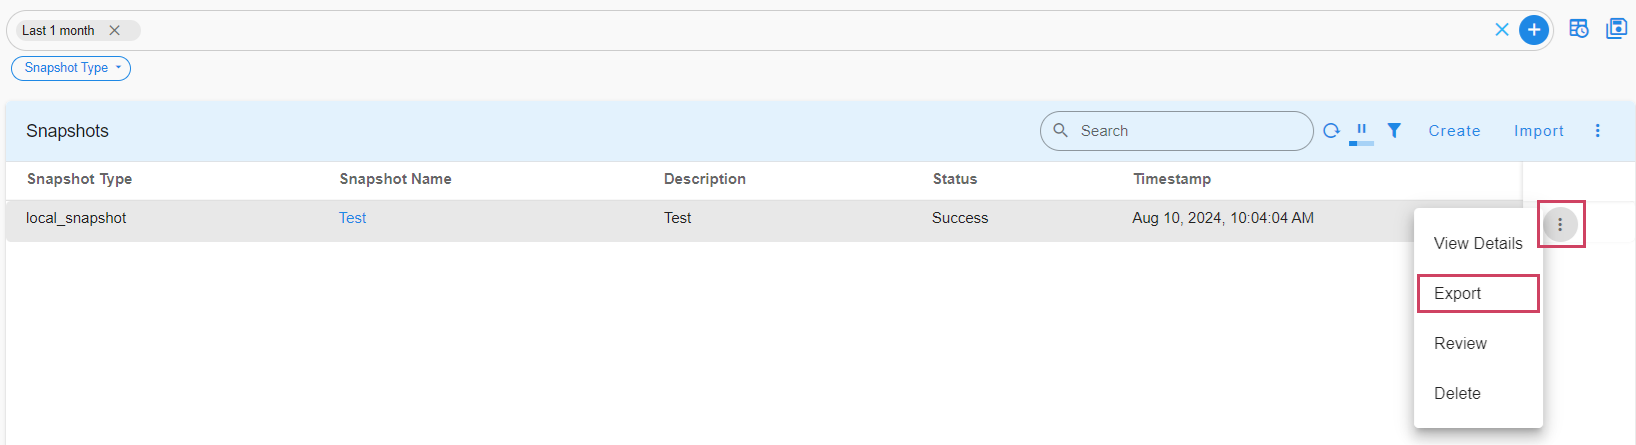1636x445 pixels.
Task: Open the funnel filter icon
Action: (1394, 131)
